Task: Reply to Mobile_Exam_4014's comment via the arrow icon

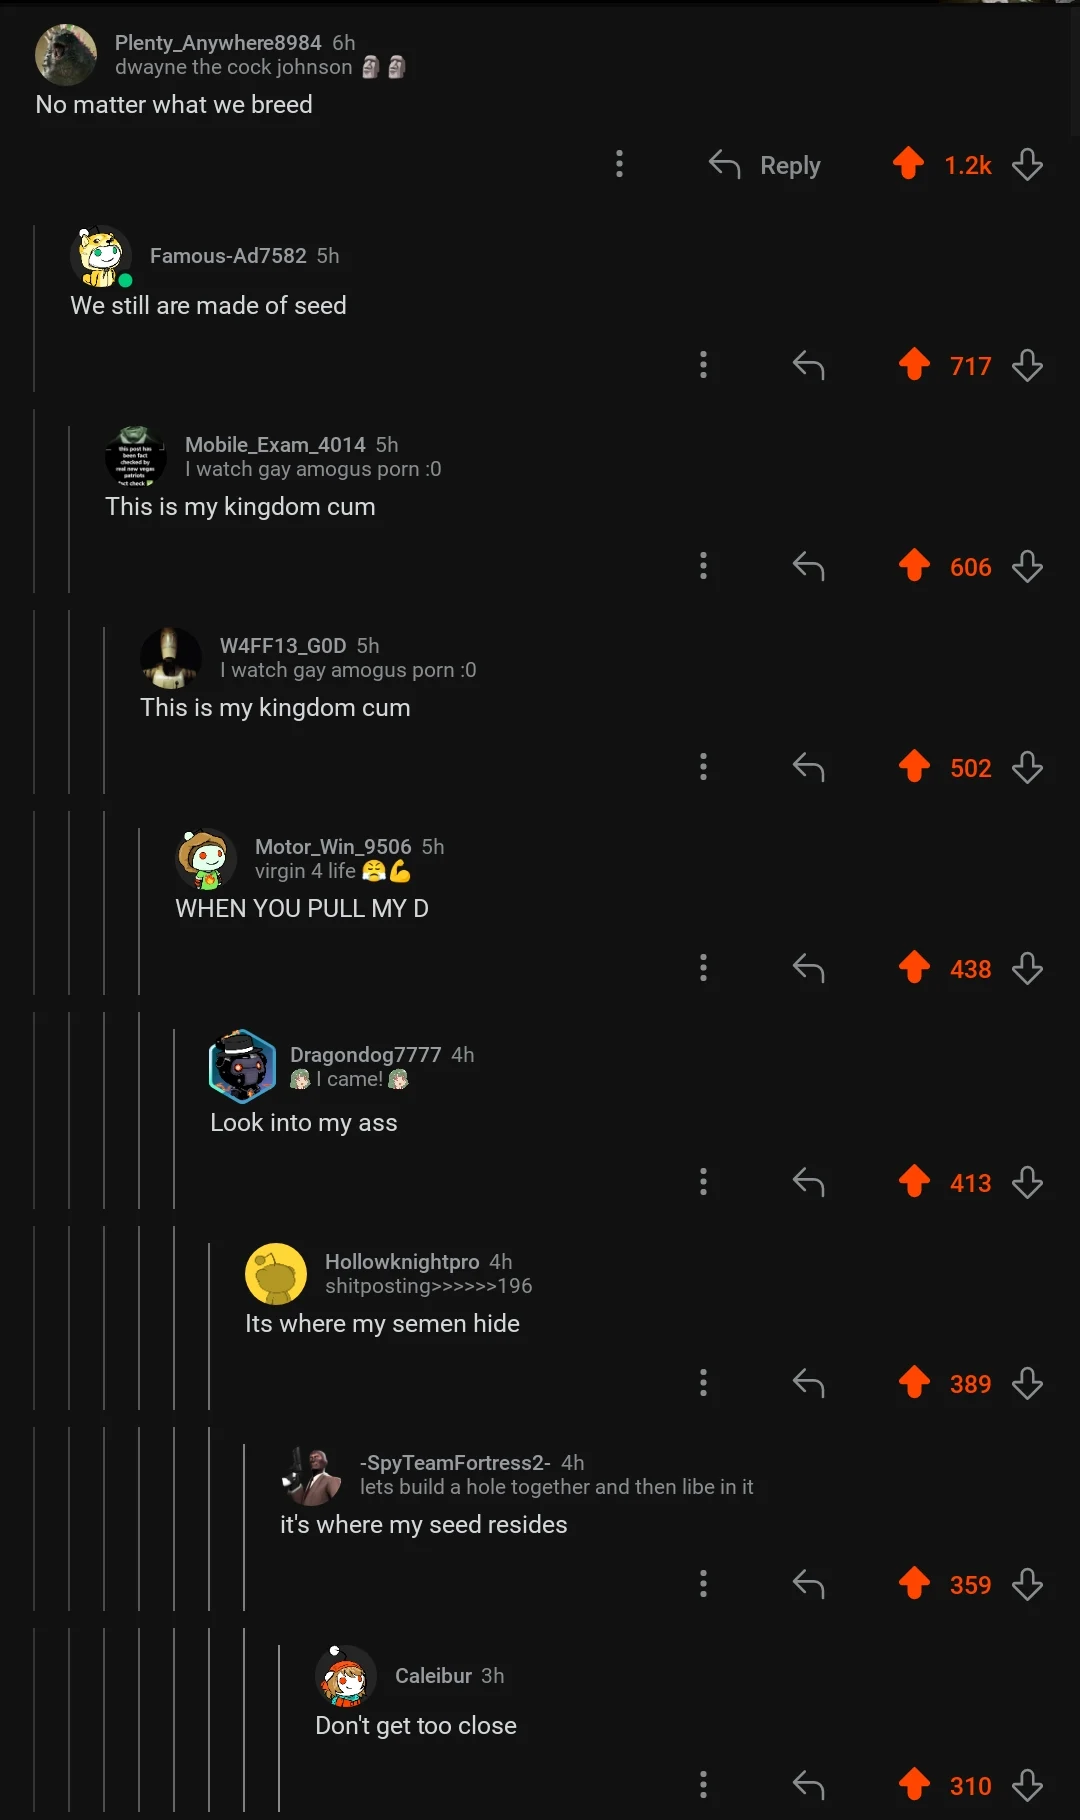Action: (808, 567)
